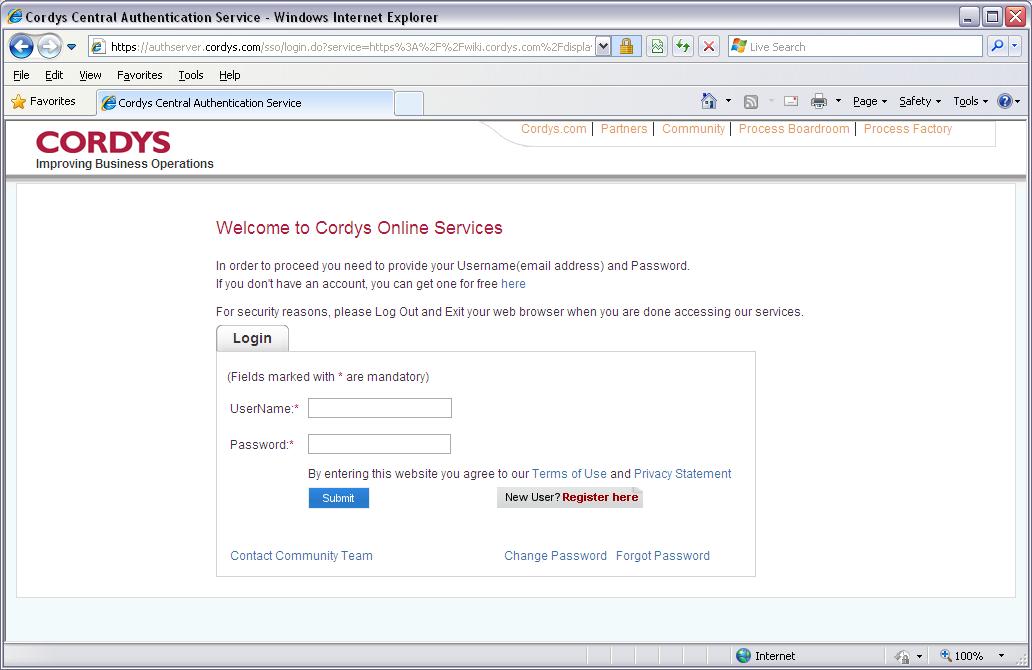
Task: Open Contact Community Team link
Action: (x=301, y=555)
